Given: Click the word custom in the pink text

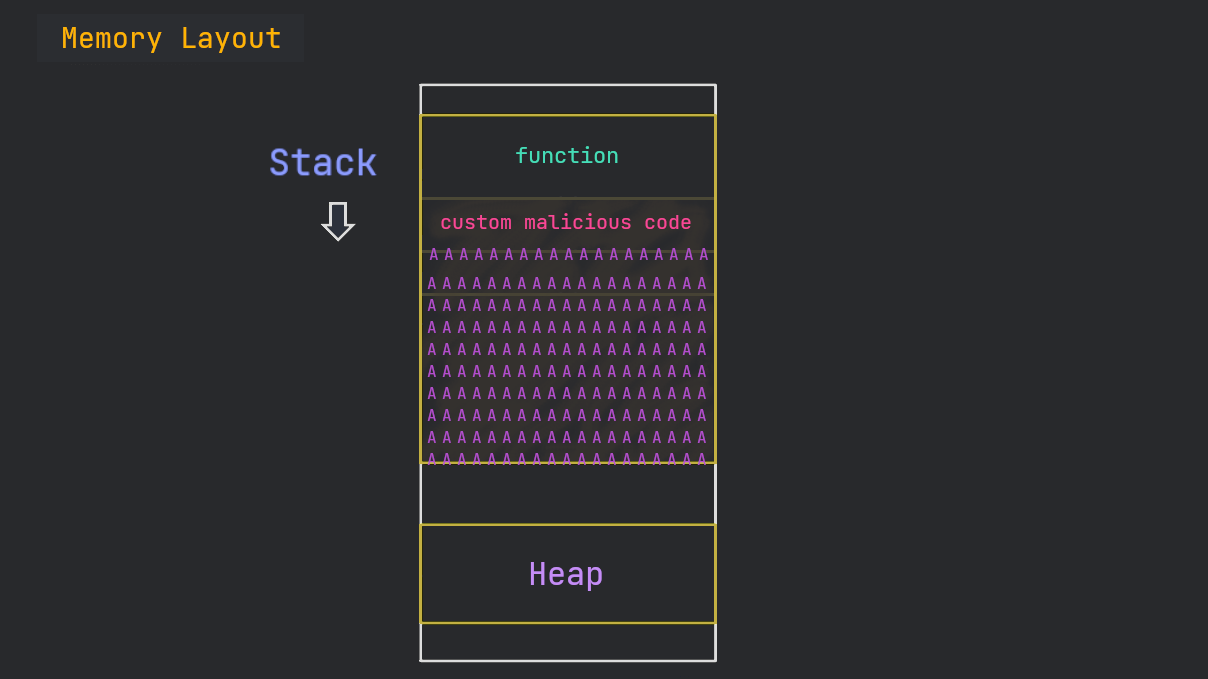Looking at the screenshot, I should point(476,223).
